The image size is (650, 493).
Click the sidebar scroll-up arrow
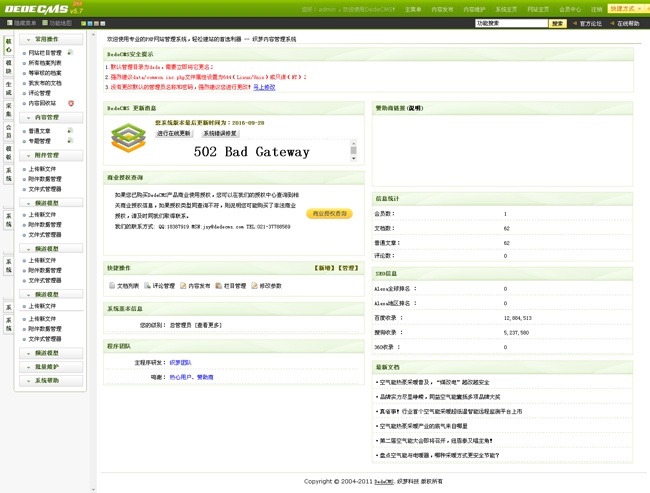[93, 35]
